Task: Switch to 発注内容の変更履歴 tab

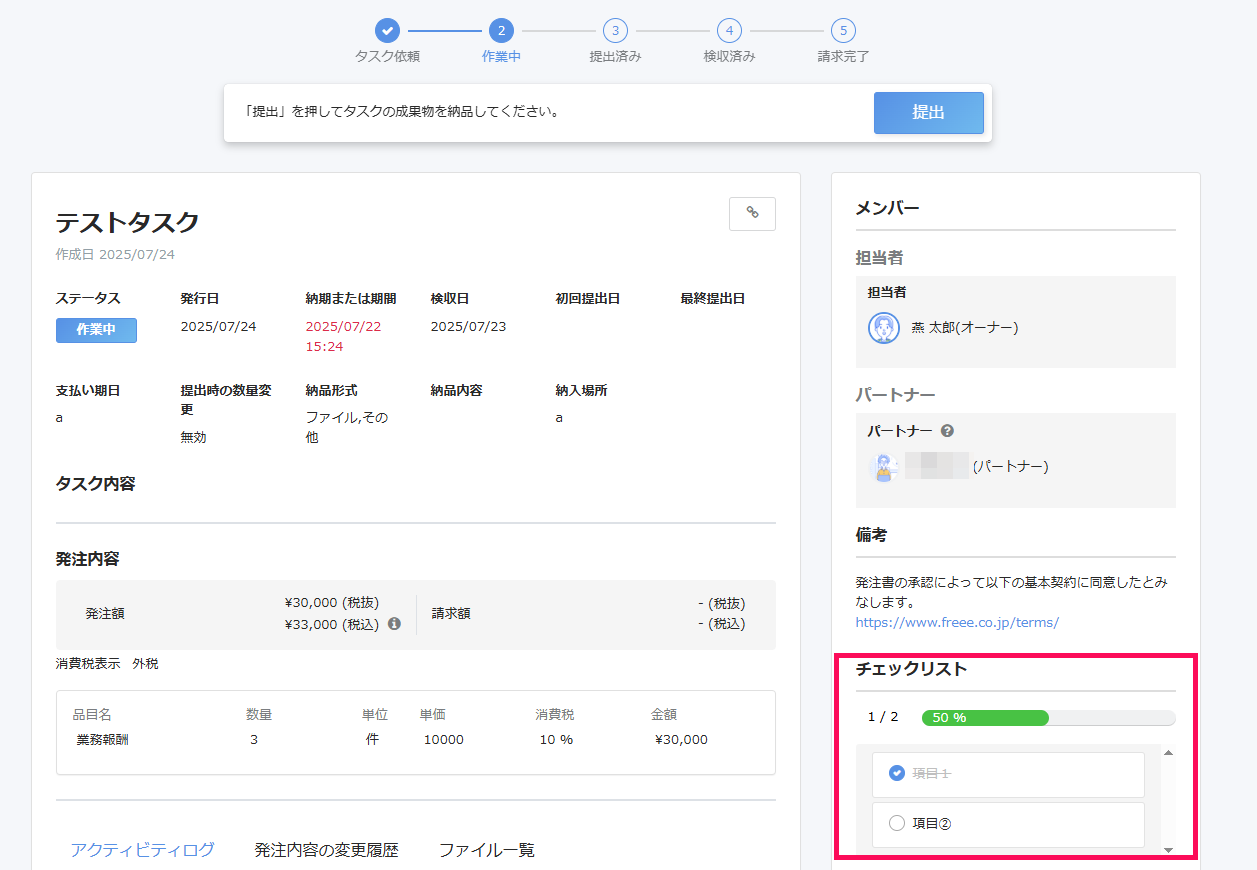Action: tap(326, 850)
